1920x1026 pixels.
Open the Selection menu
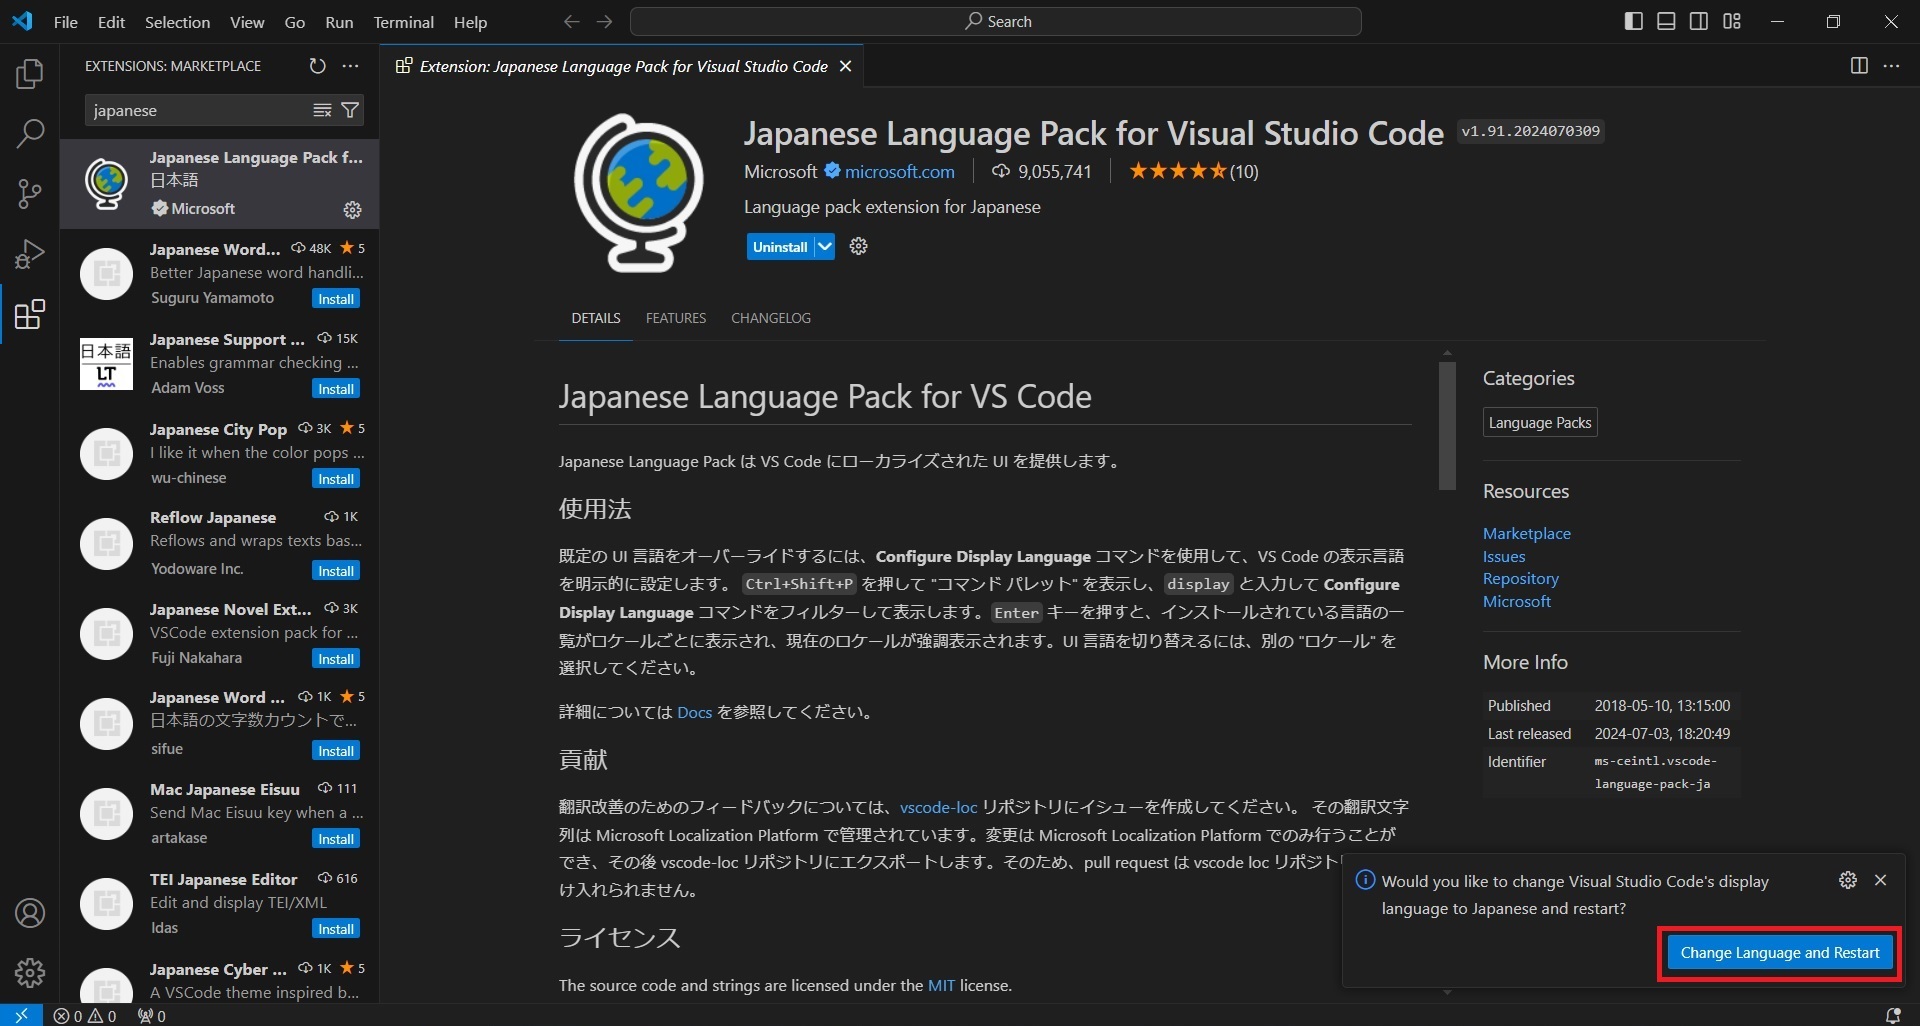[177, 22]
